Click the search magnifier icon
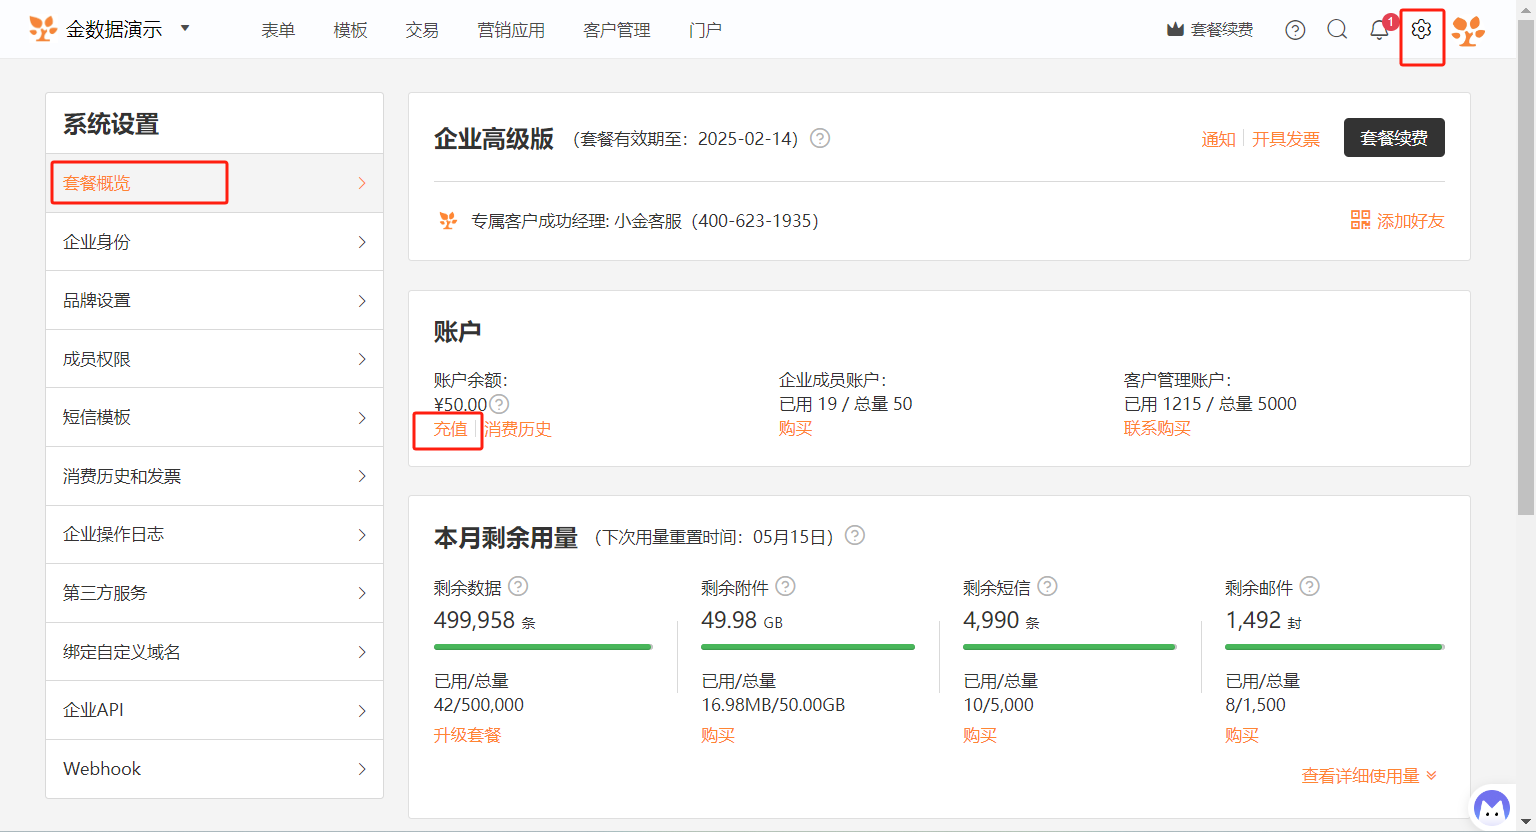Screen dimensions: 1536x832 (x=1337, y=30)
